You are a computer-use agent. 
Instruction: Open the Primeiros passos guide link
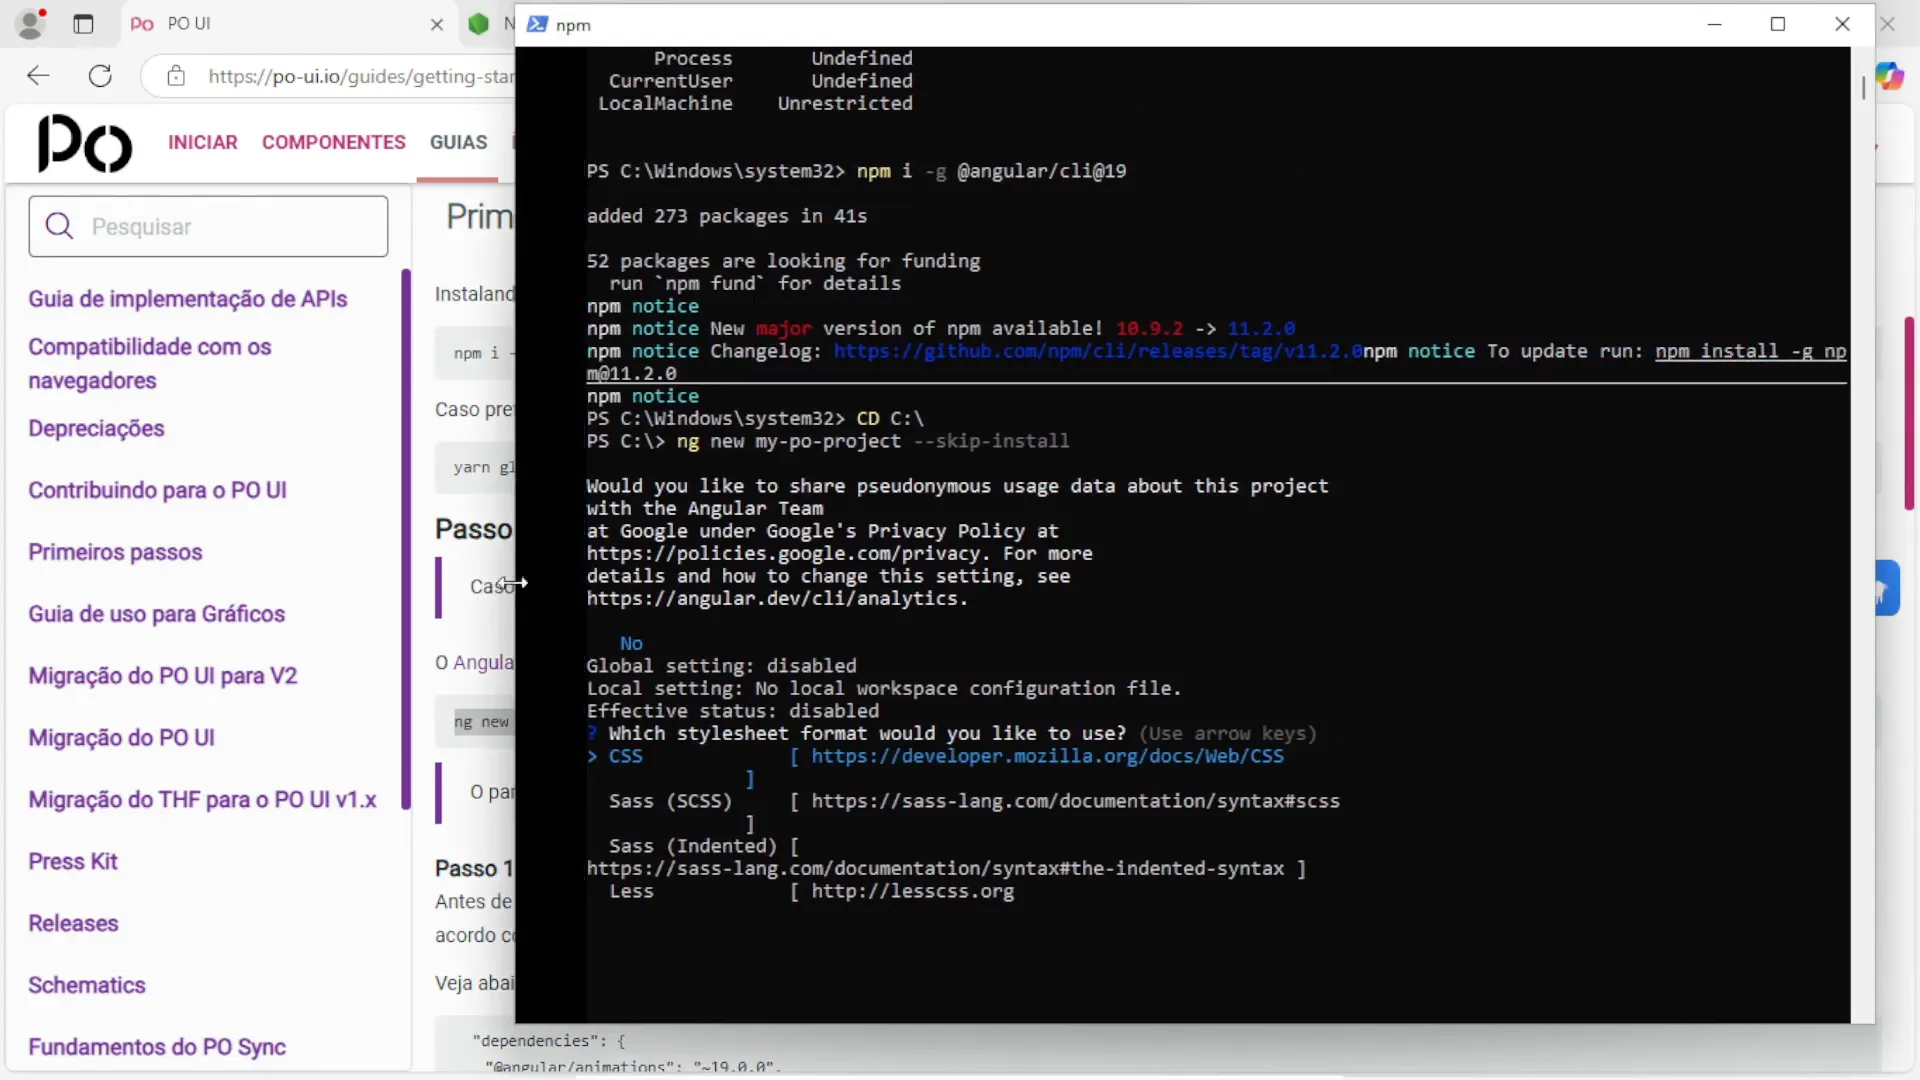tap(115, 552)
